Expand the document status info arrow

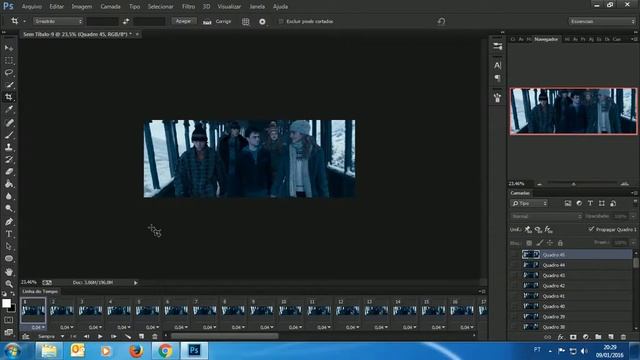pyautogui.click(x=136, y=282)
